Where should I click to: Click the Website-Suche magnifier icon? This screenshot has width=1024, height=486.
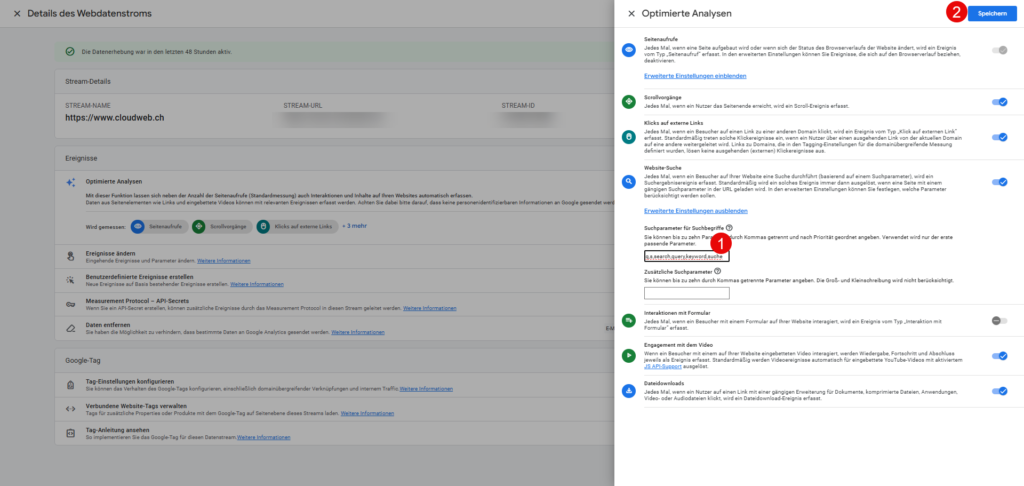click(629, 182)
